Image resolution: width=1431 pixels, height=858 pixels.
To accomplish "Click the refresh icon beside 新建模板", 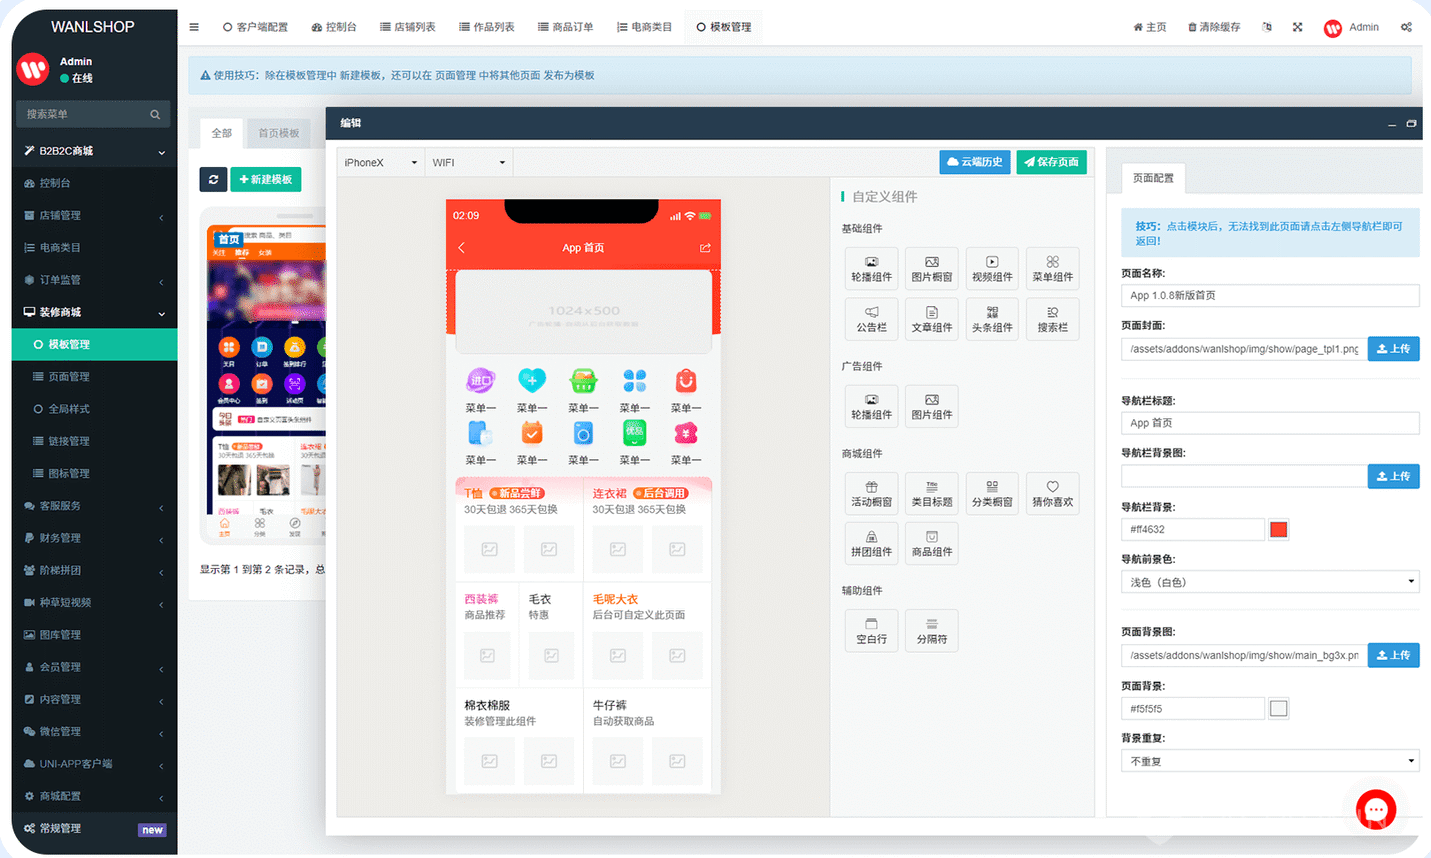I will [x=213, y=179].
